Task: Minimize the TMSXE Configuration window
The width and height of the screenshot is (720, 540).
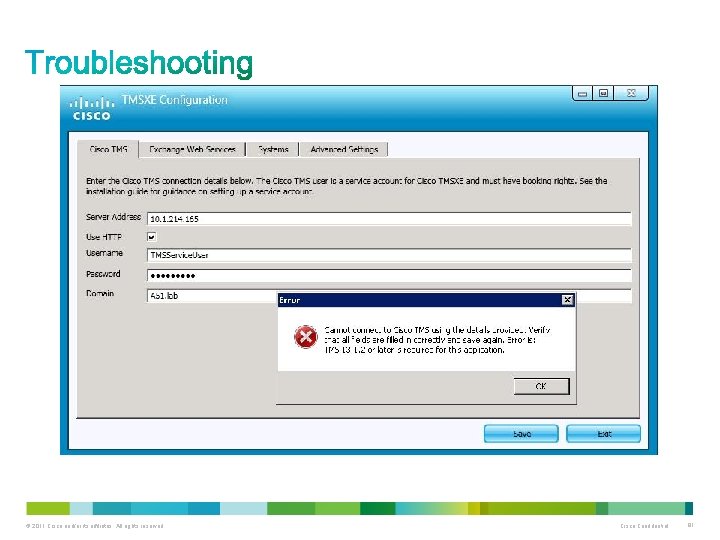Action: pyautogui.click(x=583, y=93)
